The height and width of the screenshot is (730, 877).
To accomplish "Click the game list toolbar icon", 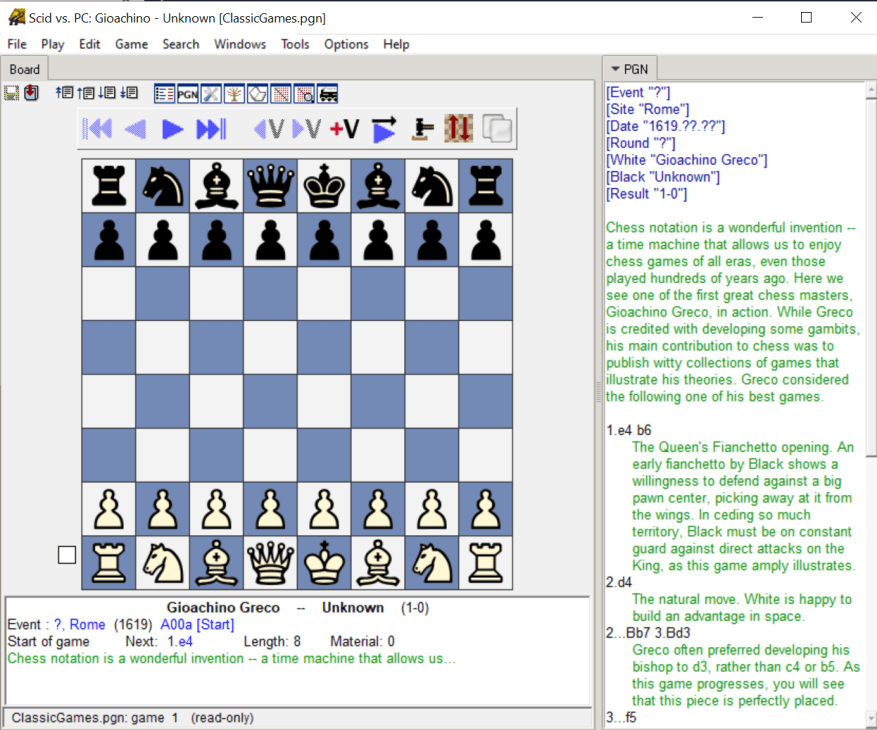I will [164, 94].
